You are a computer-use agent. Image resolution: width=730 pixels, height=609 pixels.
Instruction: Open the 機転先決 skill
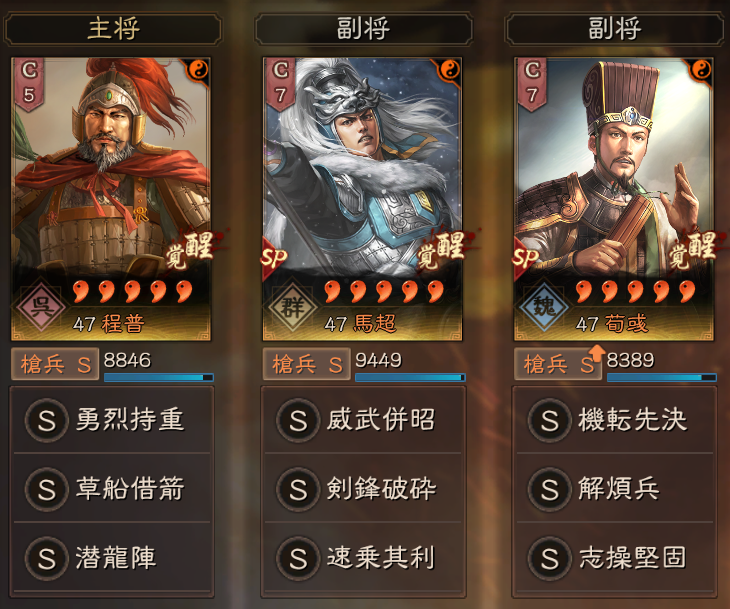point(615,420)
